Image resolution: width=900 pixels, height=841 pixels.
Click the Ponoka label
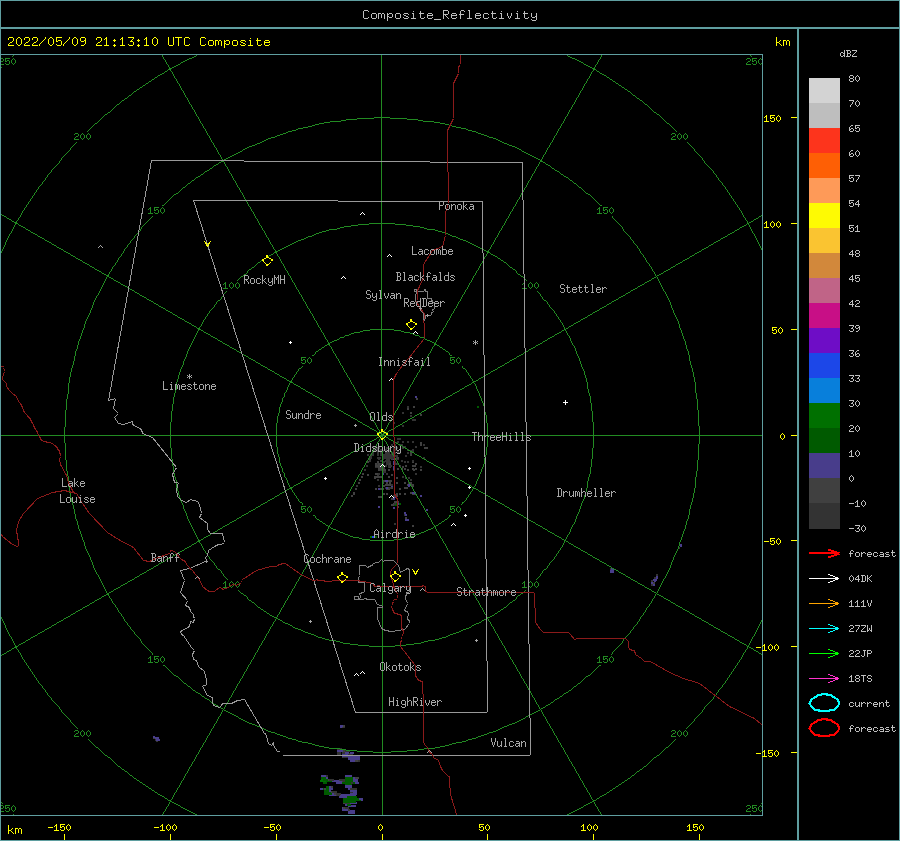click(456, 206)
